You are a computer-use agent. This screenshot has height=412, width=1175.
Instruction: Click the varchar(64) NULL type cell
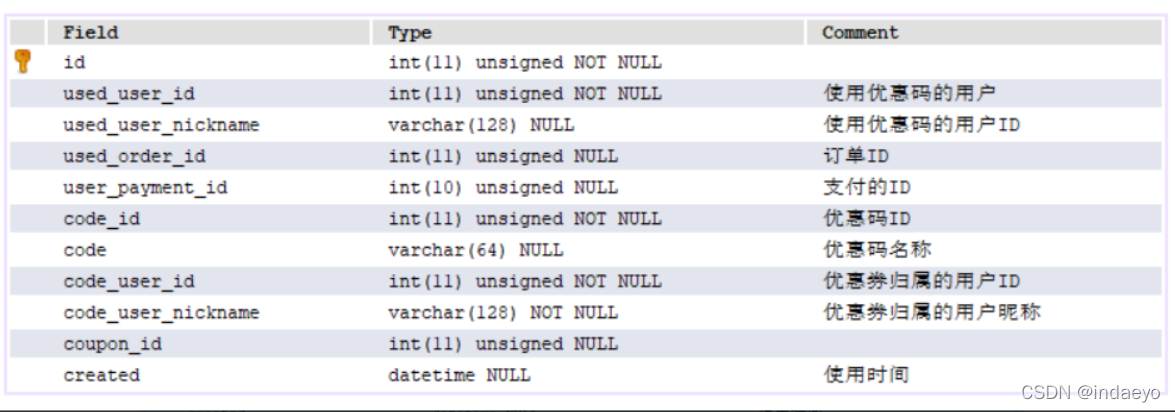tap(475, 250)
